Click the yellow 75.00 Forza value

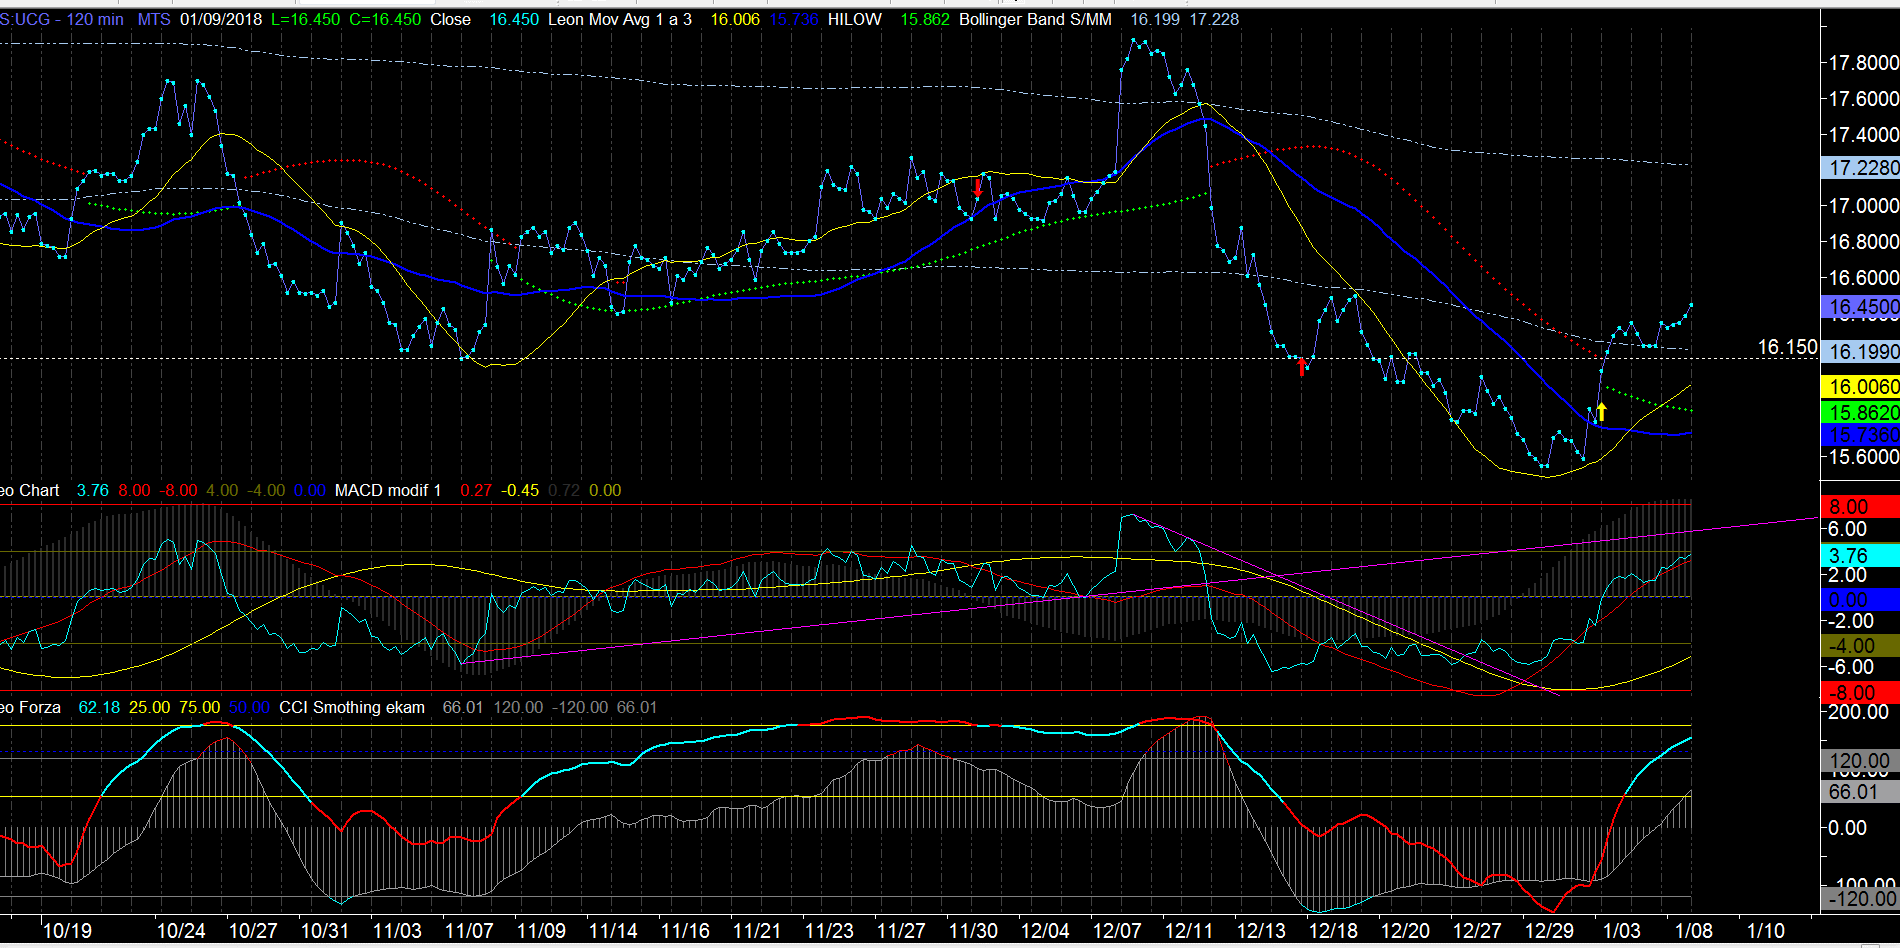click(199, 707)
